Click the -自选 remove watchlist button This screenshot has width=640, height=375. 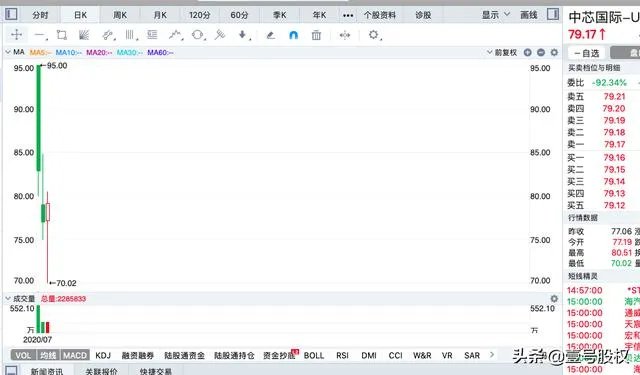(x=587, y=53)
